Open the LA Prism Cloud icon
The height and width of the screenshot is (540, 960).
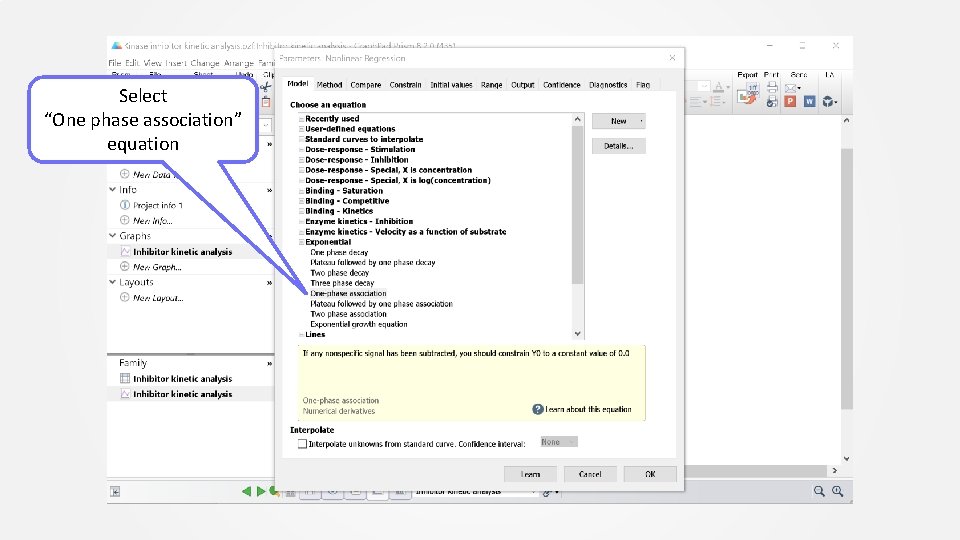click(828, 102)
